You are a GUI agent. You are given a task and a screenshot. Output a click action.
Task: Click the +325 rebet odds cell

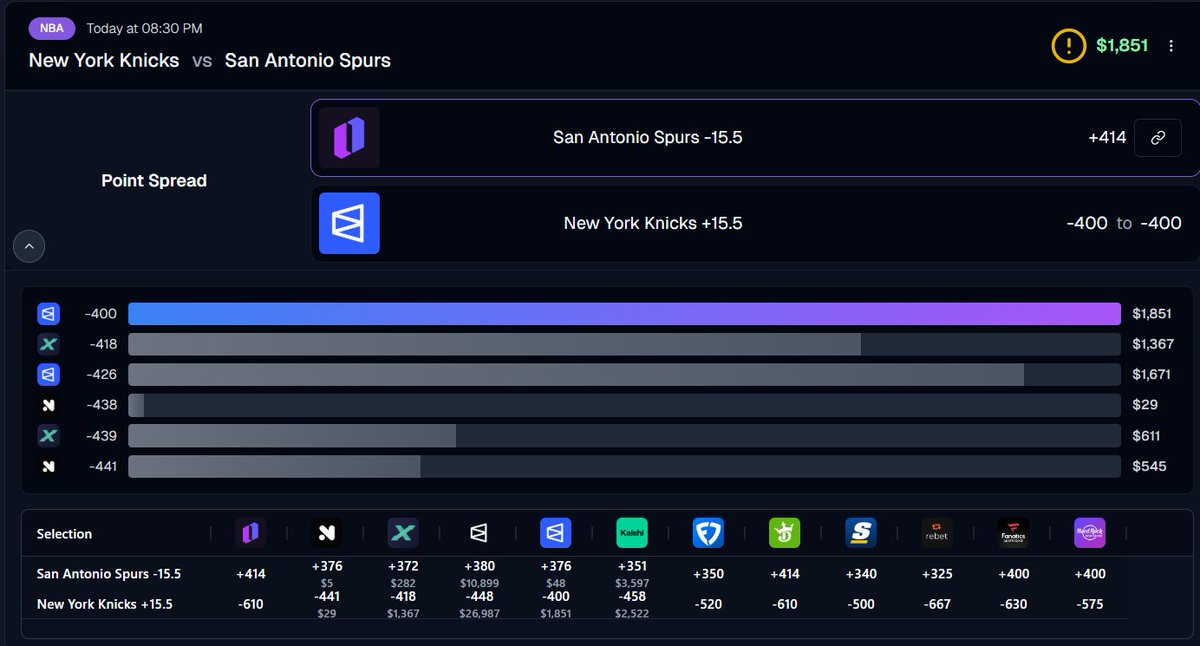937,575
